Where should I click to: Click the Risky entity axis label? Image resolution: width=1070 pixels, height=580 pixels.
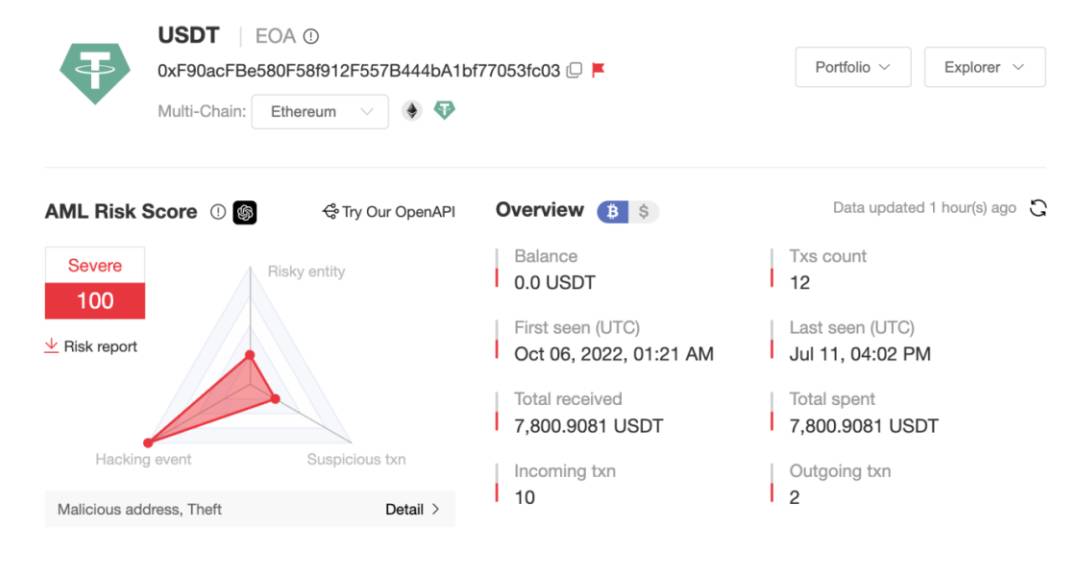pos(306,272)
